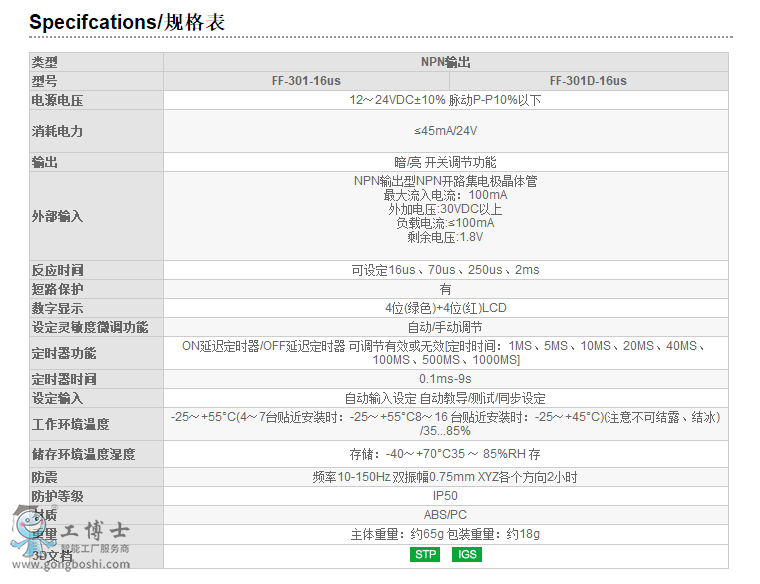Click the 0.1ms-9s timer value cell
760x584 pixels.
point(446,379)
